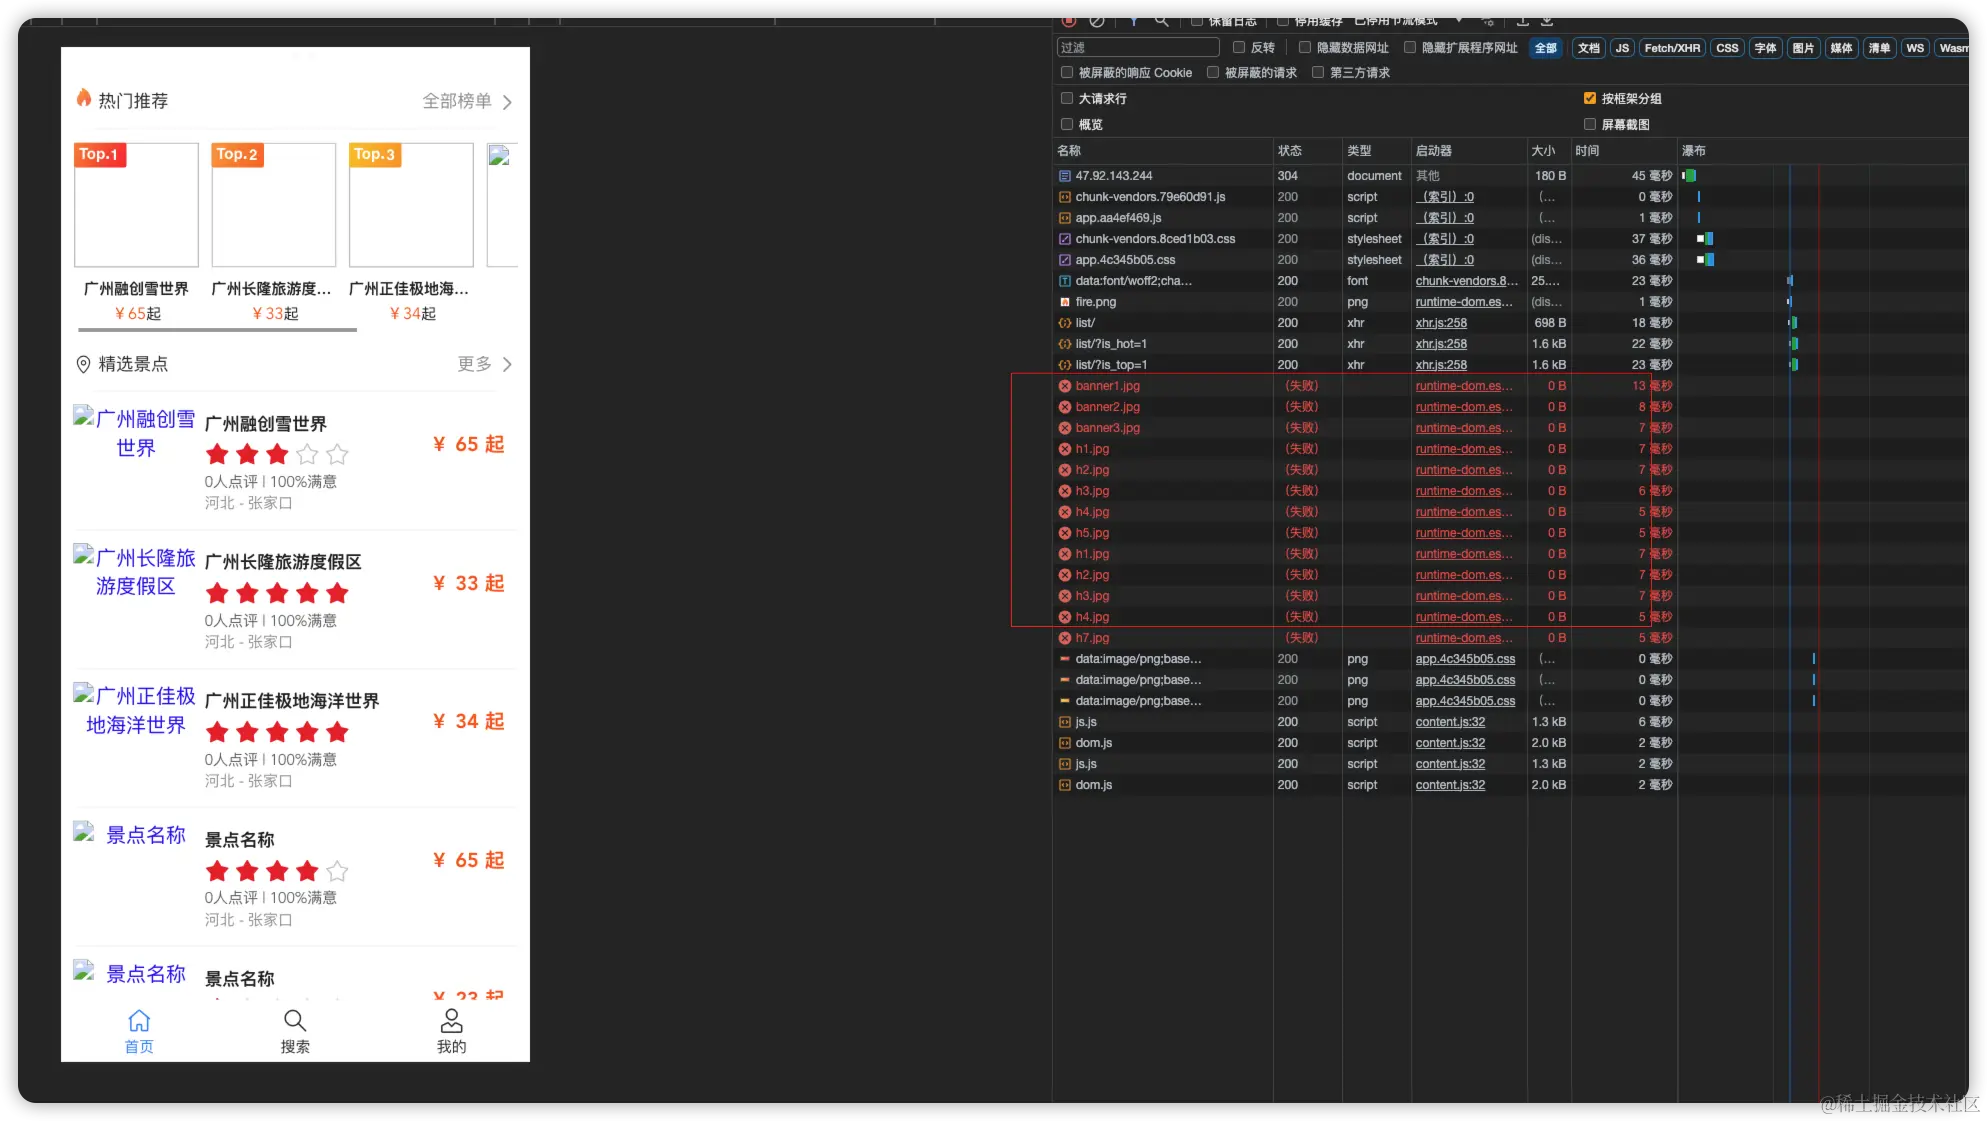Open network conditions wifi settings icon

pyautogui.click(x=1487, y=21)
